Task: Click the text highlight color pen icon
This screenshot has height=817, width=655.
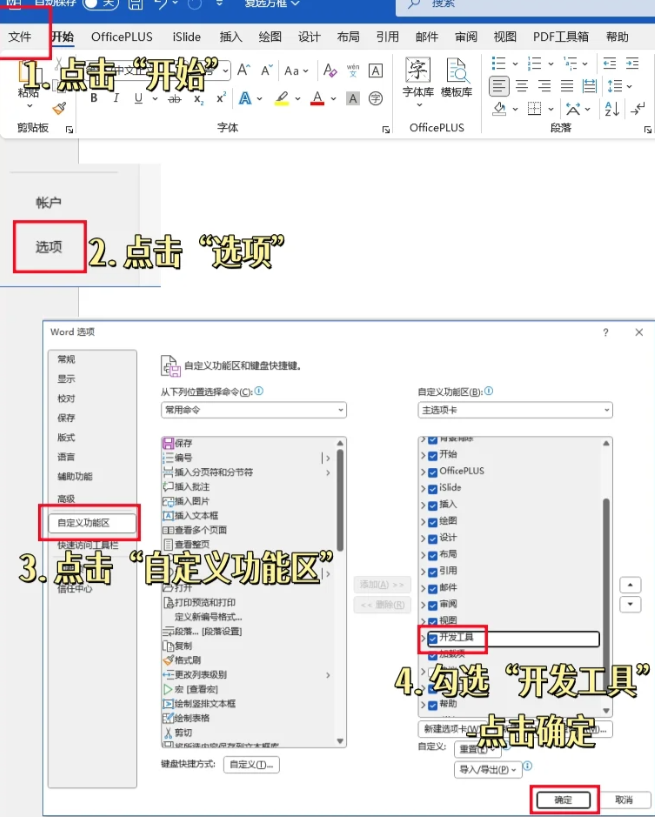Action: (x=282, y=99)
